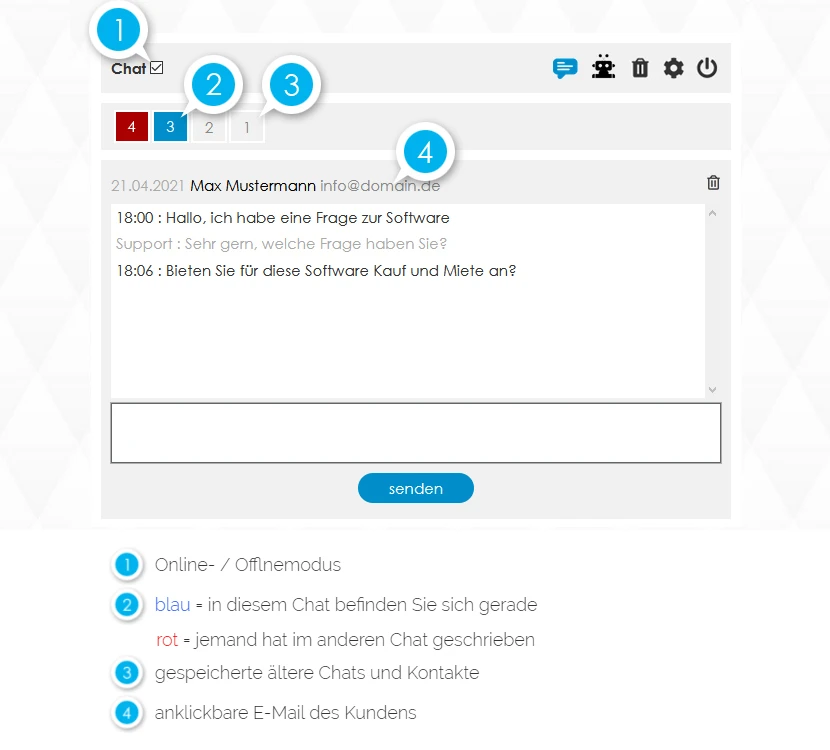Click the trash icon in top toolbar
The height and width of the screenshot is (750, 830).
tap(640, 68)
